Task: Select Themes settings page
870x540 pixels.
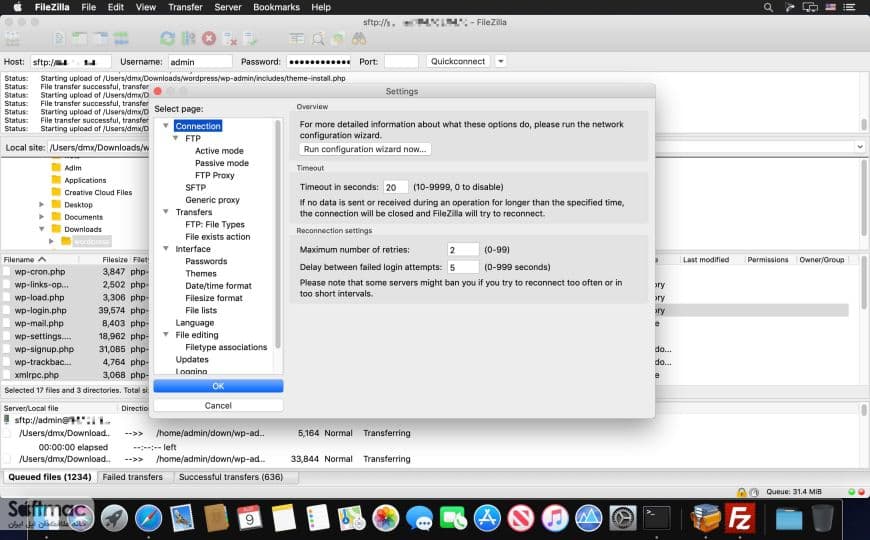Action: pyautogui.click(x=201, y=274)
